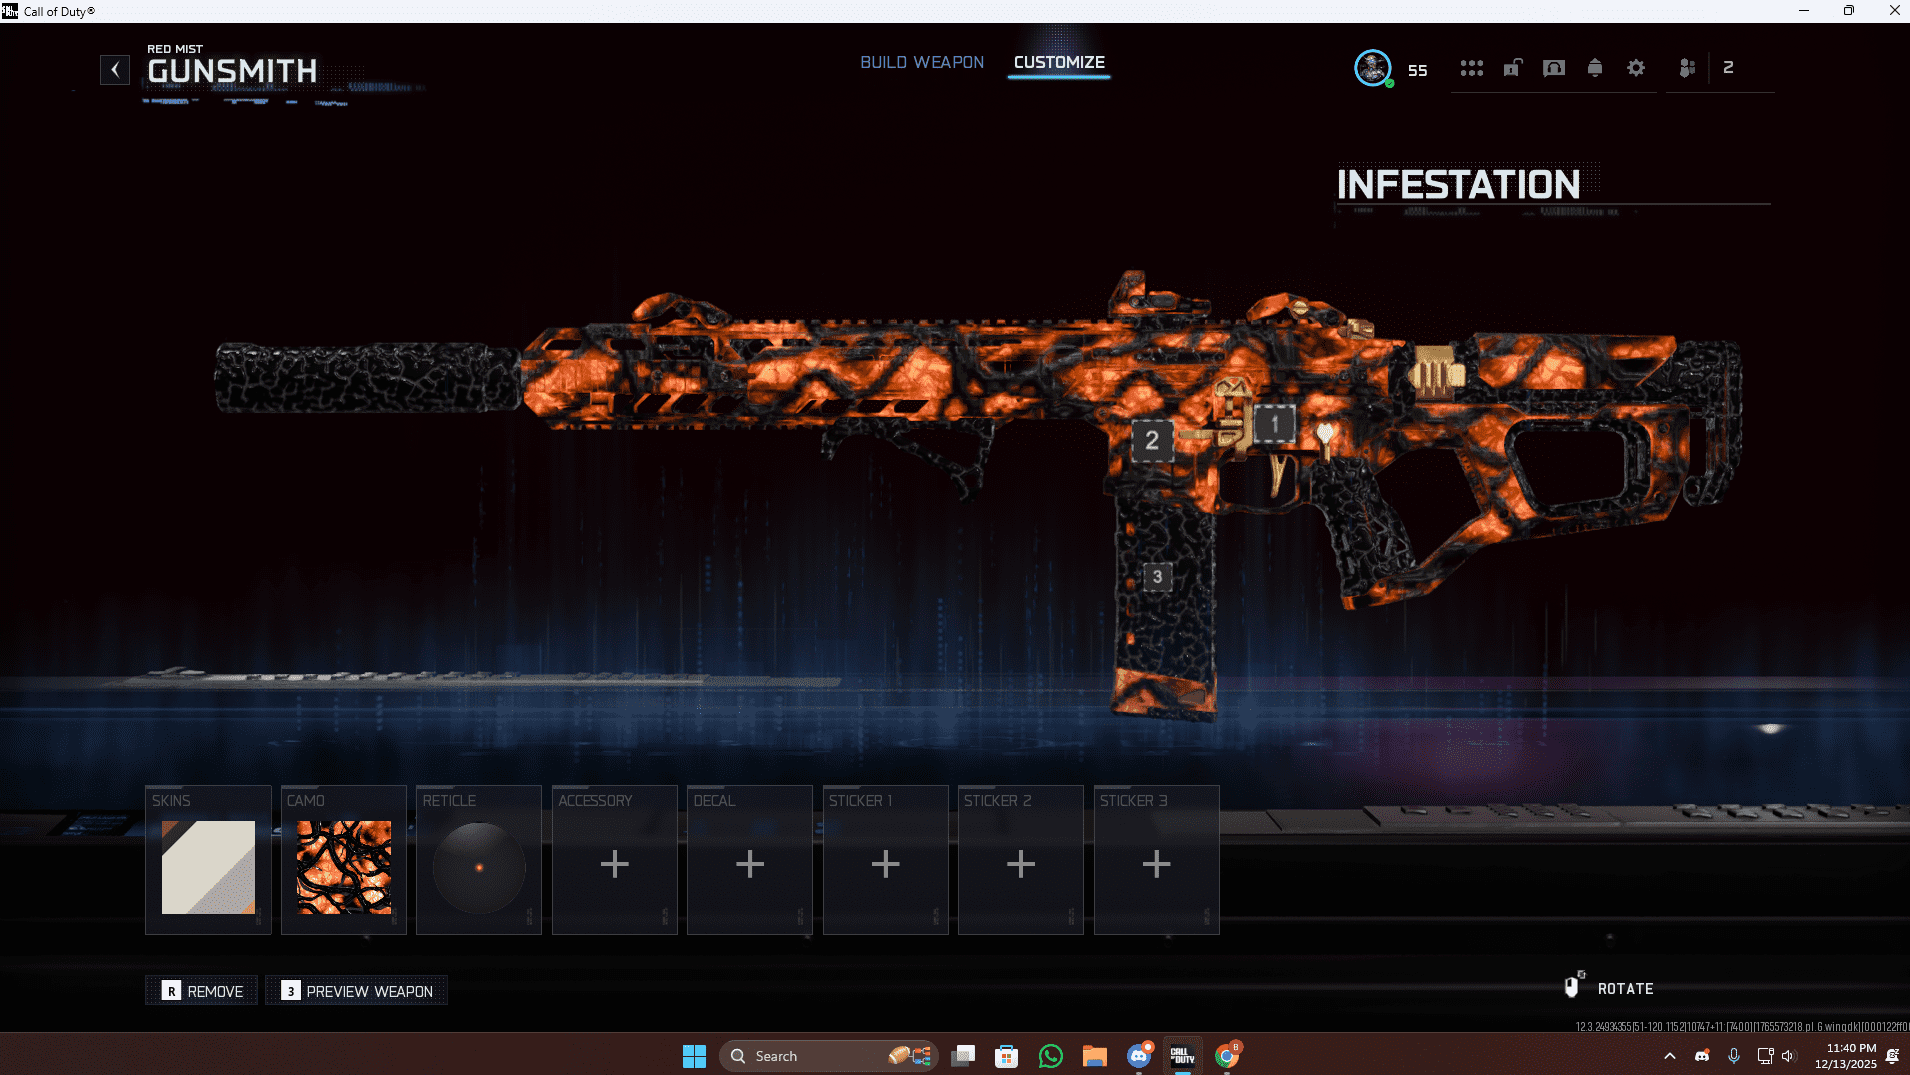Open game settings gear

[1636, 68]
